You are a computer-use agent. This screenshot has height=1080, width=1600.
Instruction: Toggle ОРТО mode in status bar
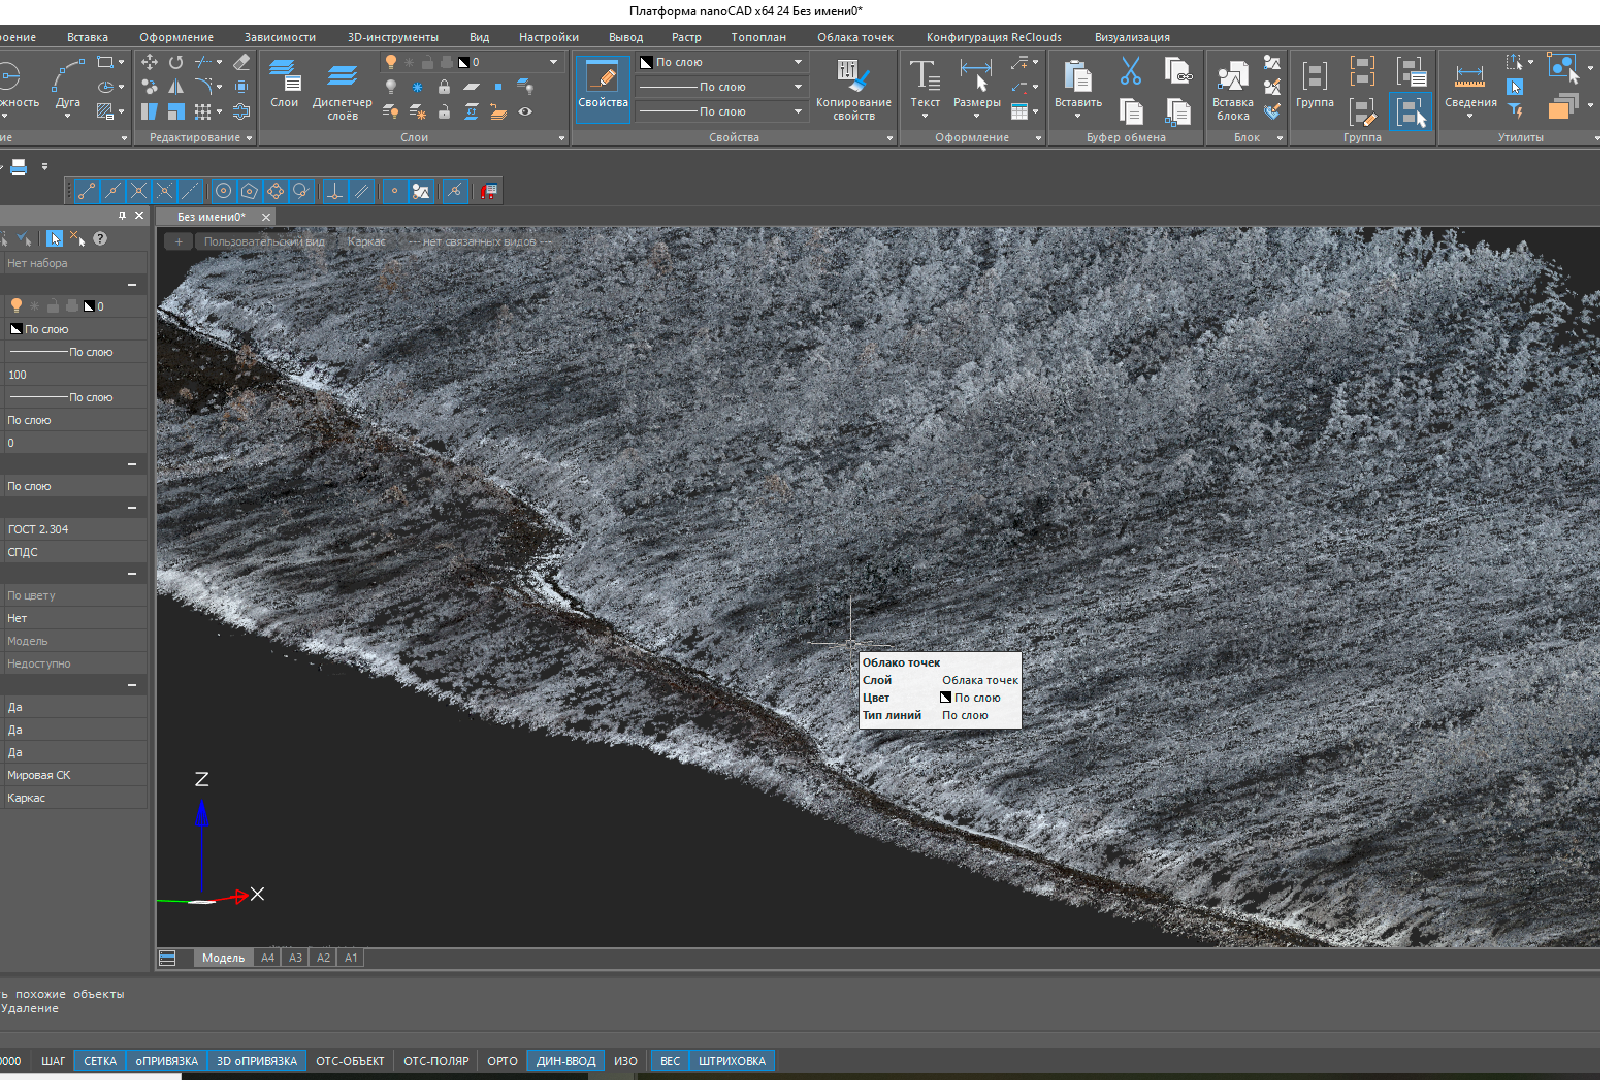tap(502, 1061)
